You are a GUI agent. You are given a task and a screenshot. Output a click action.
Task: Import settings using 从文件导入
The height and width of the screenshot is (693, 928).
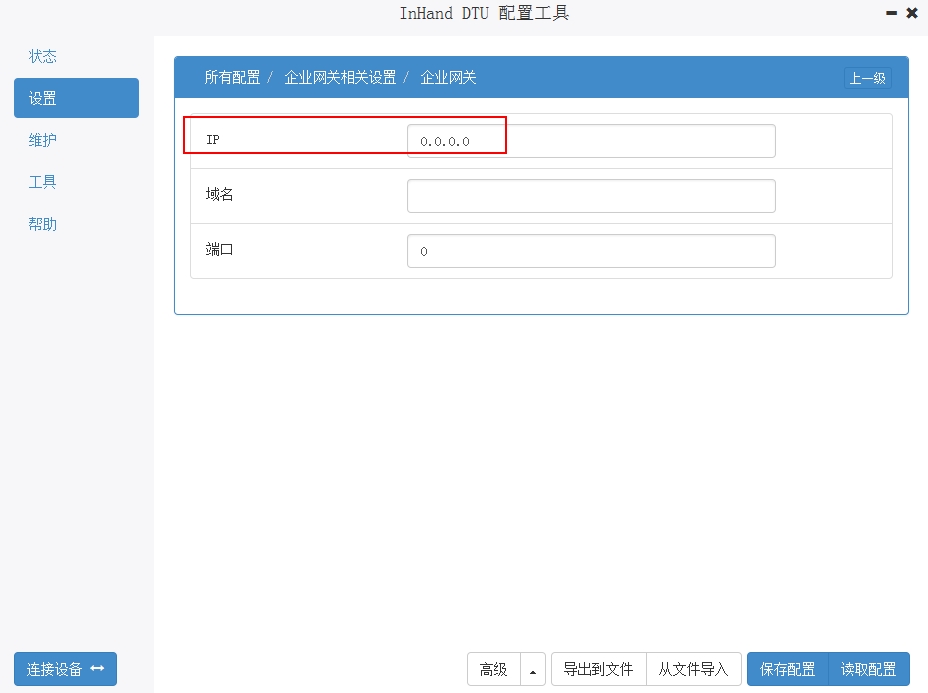693,669
